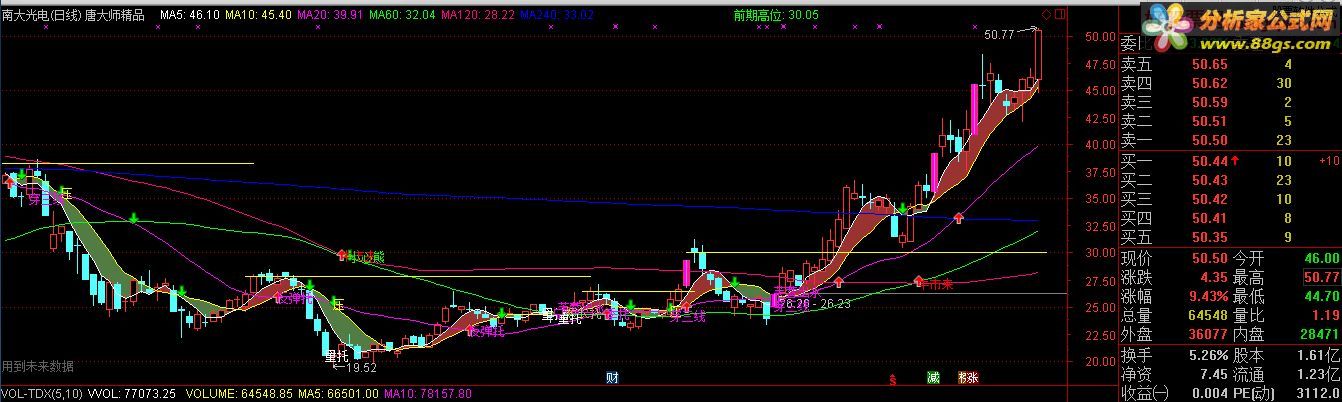
Task: Click the 收益(一) value 0.004
Action: (1209, 391)
